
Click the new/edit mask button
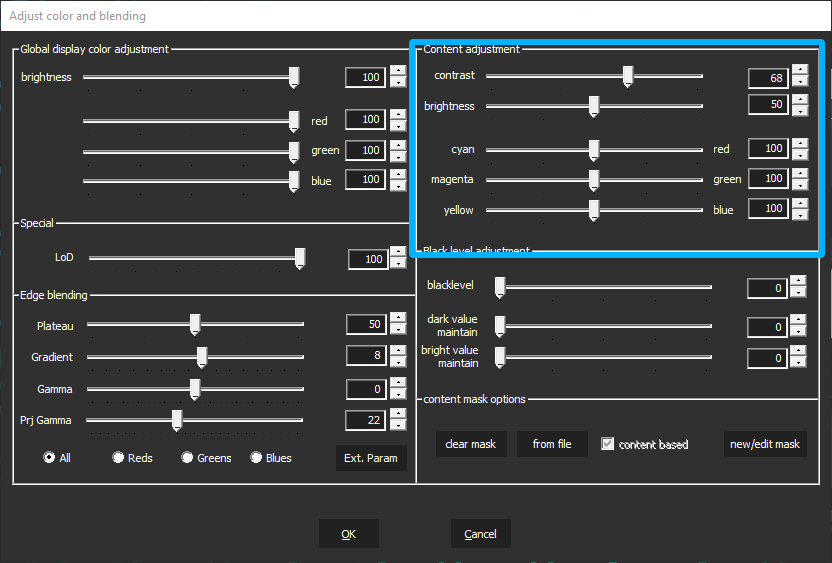pos(765,444)
